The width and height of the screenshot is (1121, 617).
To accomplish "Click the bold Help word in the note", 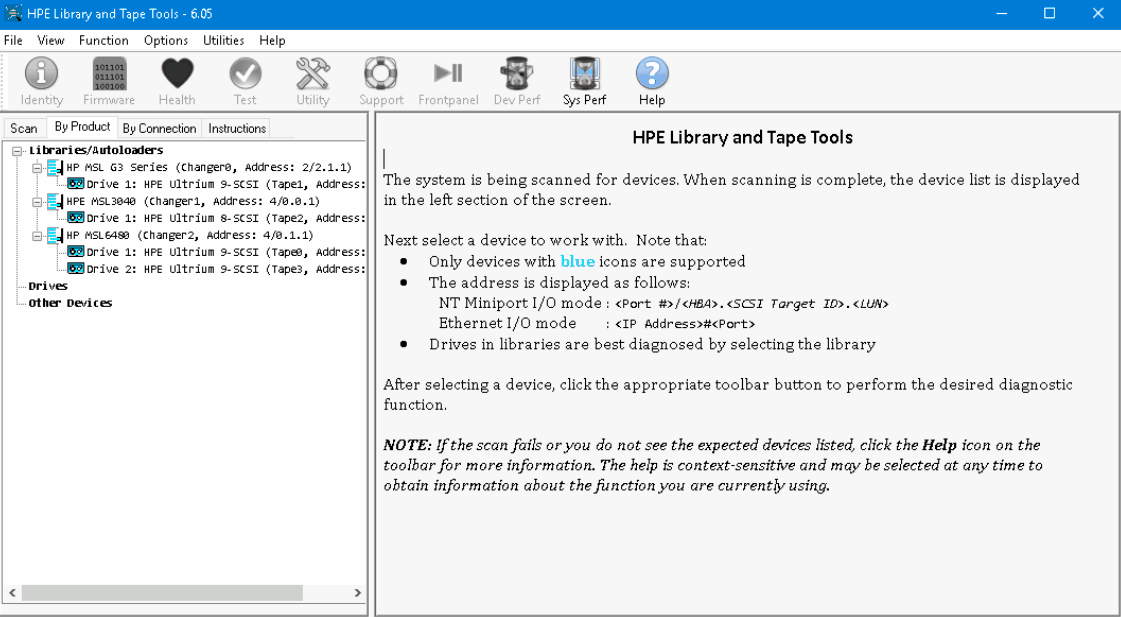I will point(939,445).
